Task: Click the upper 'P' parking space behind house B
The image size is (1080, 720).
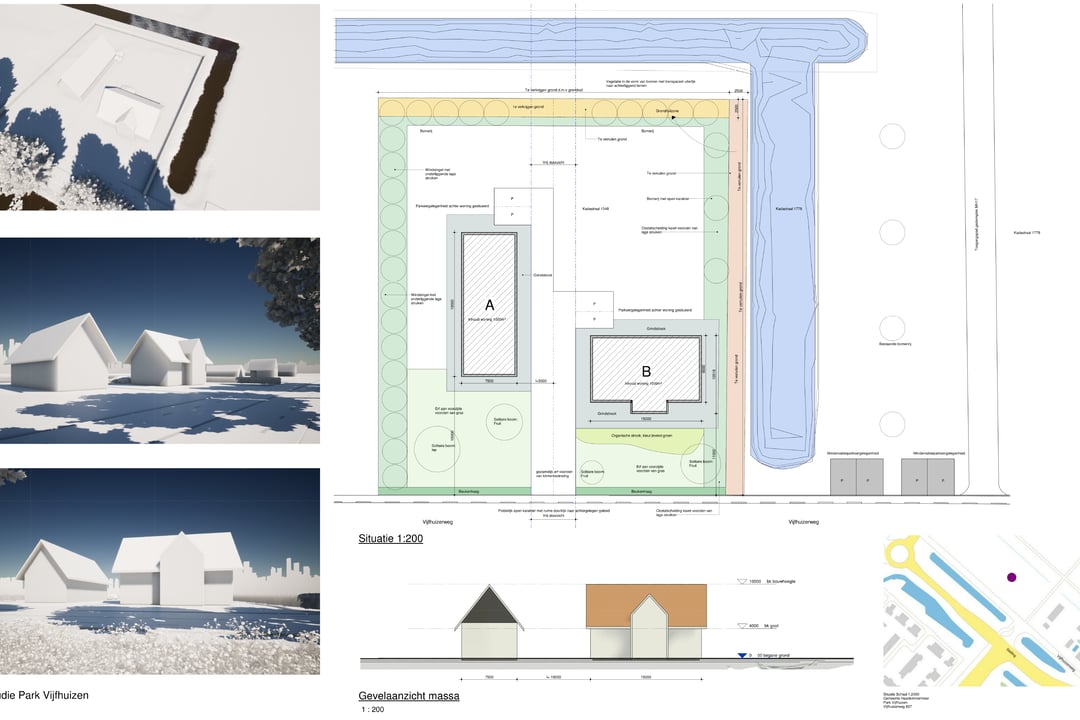Action: click(594, 303)
